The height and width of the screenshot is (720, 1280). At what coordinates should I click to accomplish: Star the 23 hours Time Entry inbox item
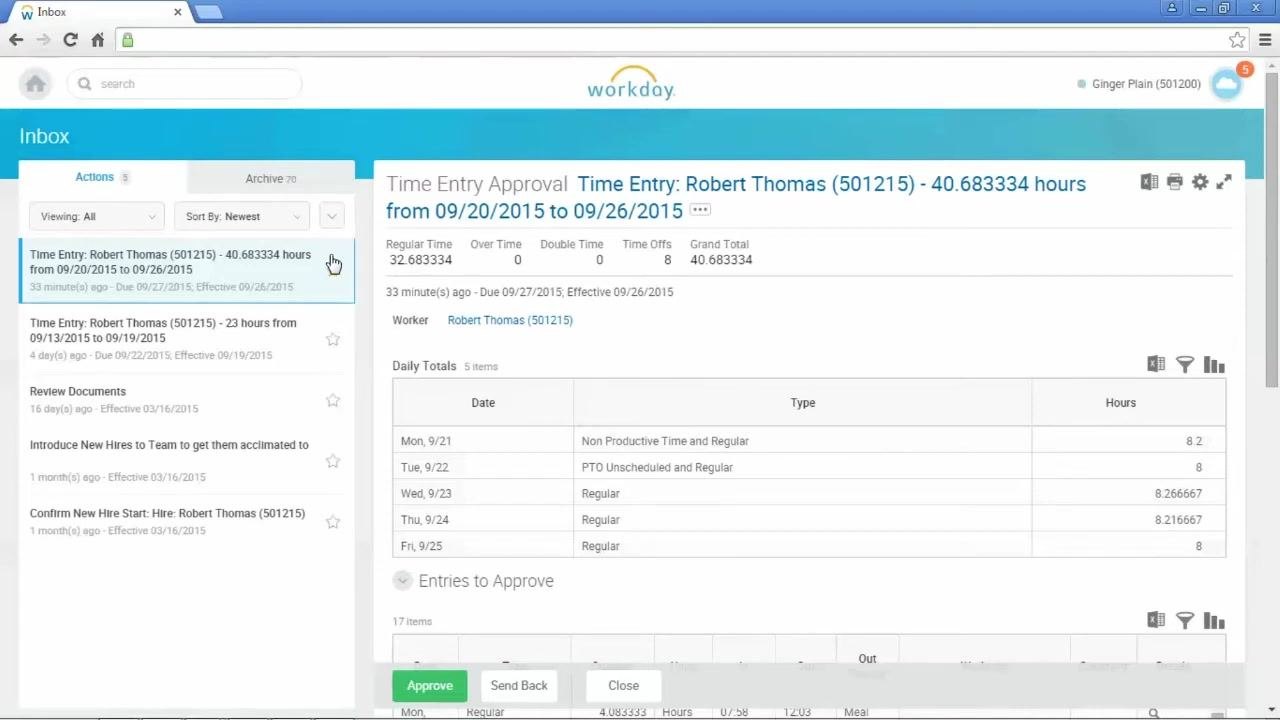(x=333, y=339)
